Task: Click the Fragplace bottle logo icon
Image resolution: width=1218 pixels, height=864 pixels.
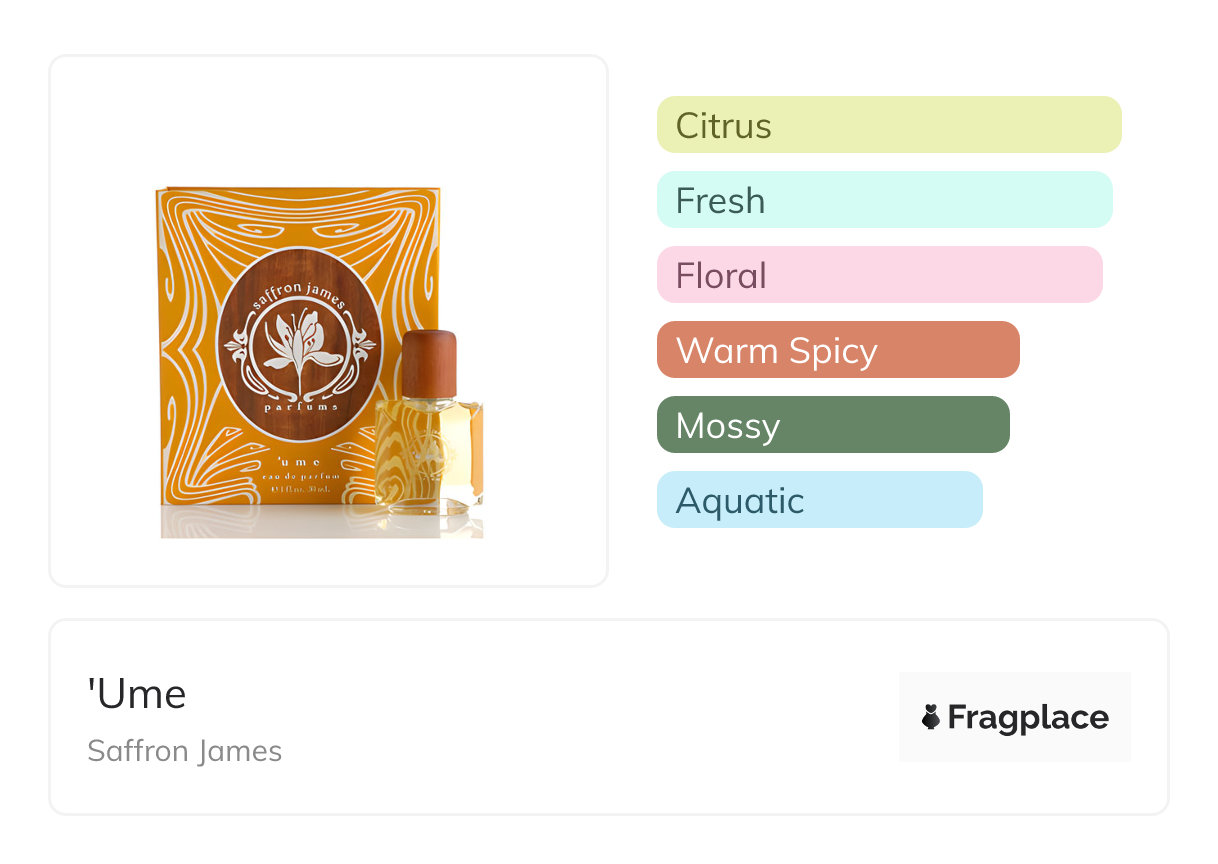Action: [x=931, y=717]
